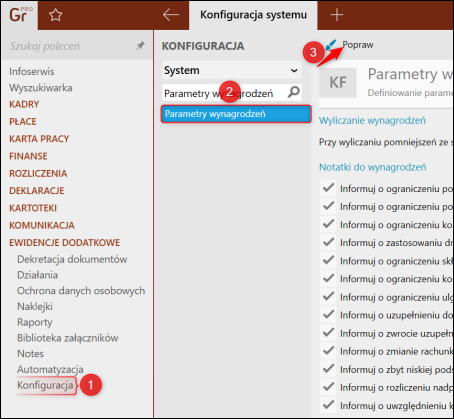Collapse the EWIDENCJE DODATKOWE section
454x419 pixels.
click(65, 242)
